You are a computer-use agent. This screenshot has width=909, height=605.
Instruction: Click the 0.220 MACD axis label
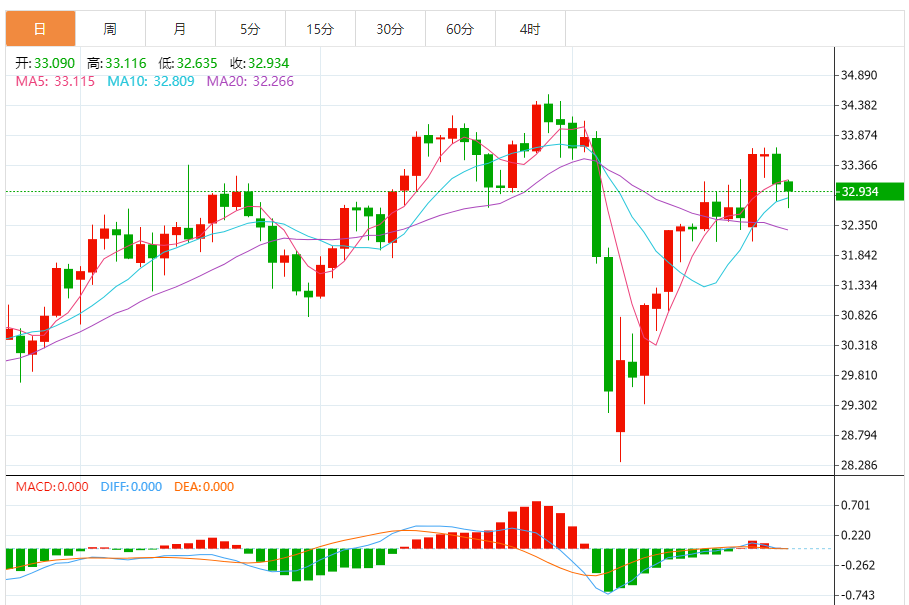856,535
